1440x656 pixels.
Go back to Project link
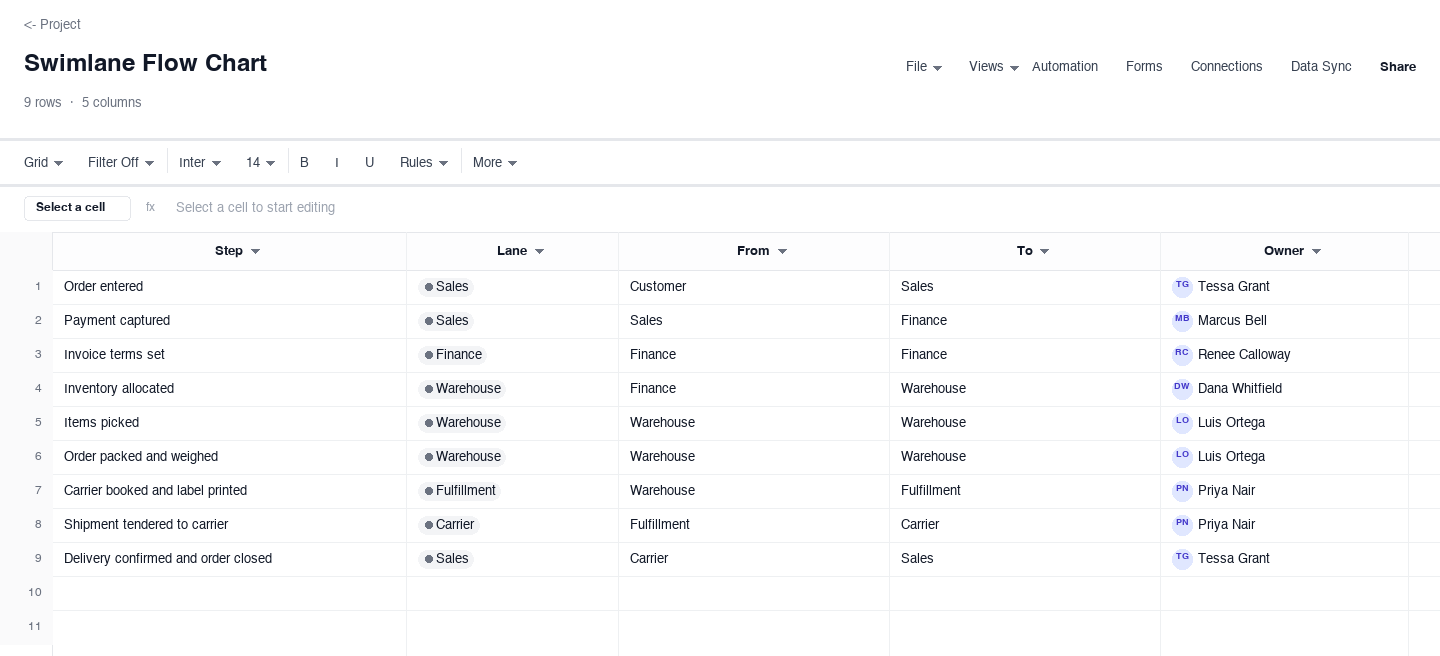[52, 24]
